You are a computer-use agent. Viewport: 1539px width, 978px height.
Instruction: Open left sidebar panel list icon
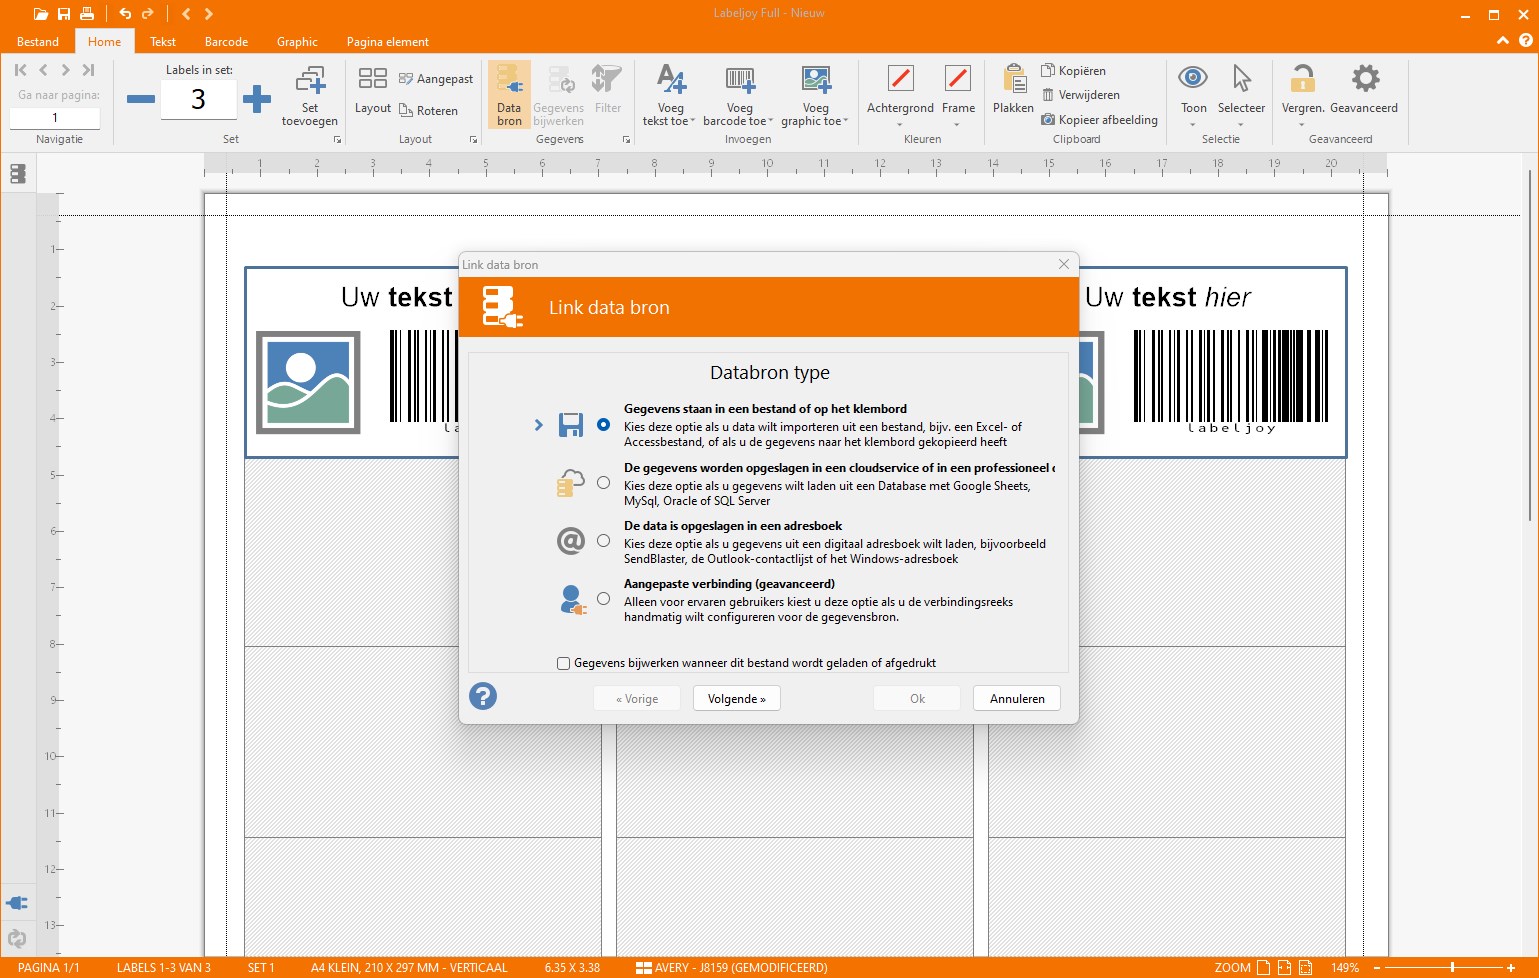coord(17,174)
